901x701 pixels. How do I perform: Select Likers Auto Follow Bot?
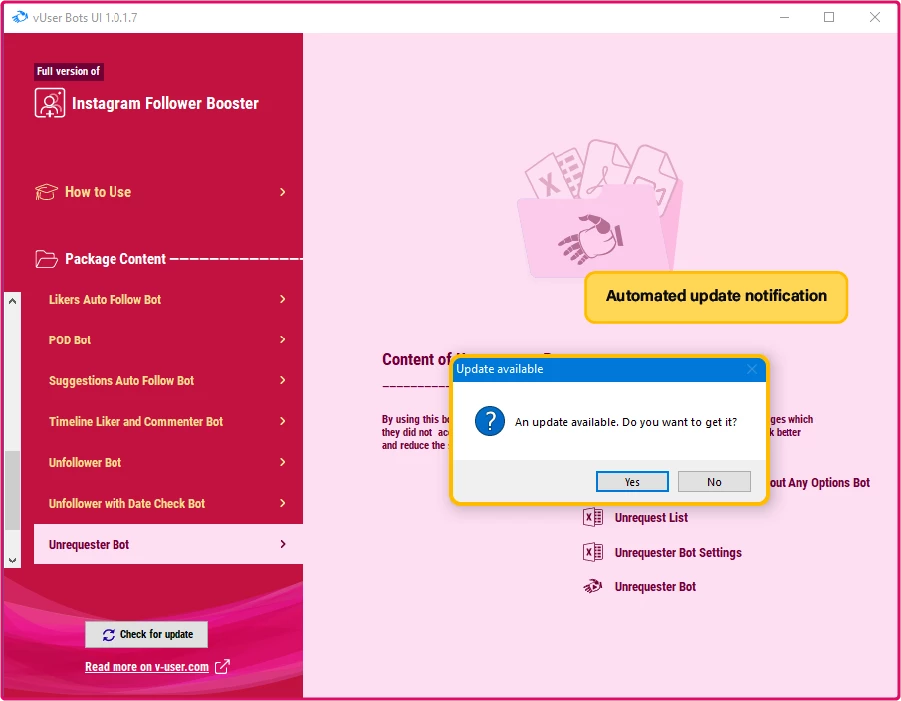pos(168,299)
